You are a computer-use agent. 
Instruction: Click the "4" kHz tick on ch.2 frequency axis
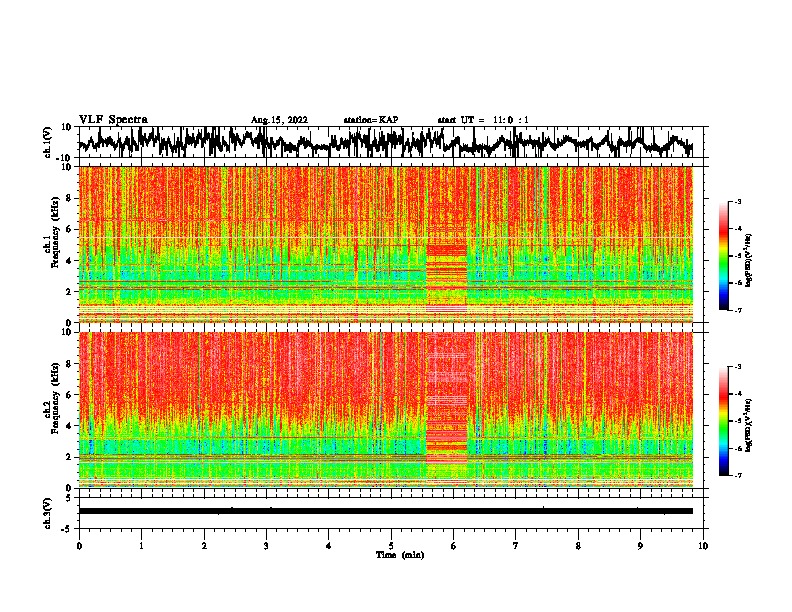coord(69,426)
